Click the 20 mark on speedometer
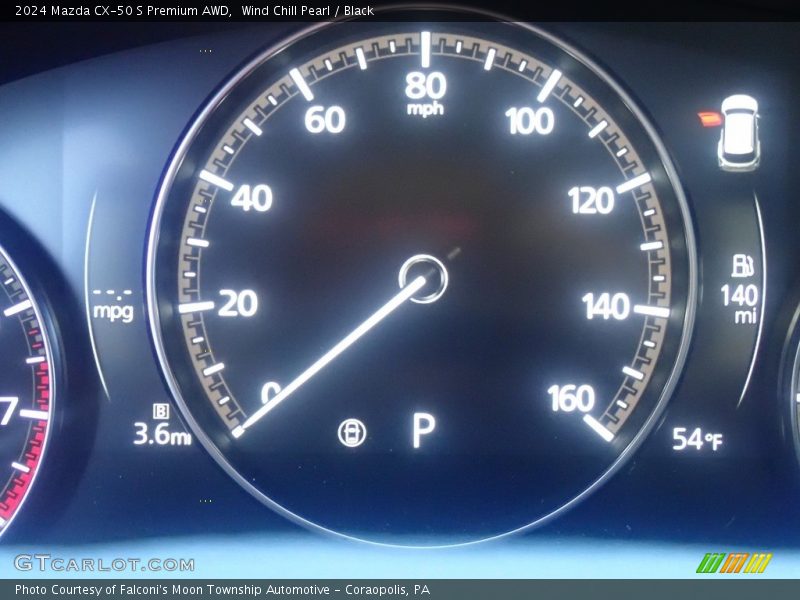This screenshot has width=800, height=600. coord(238,304)
